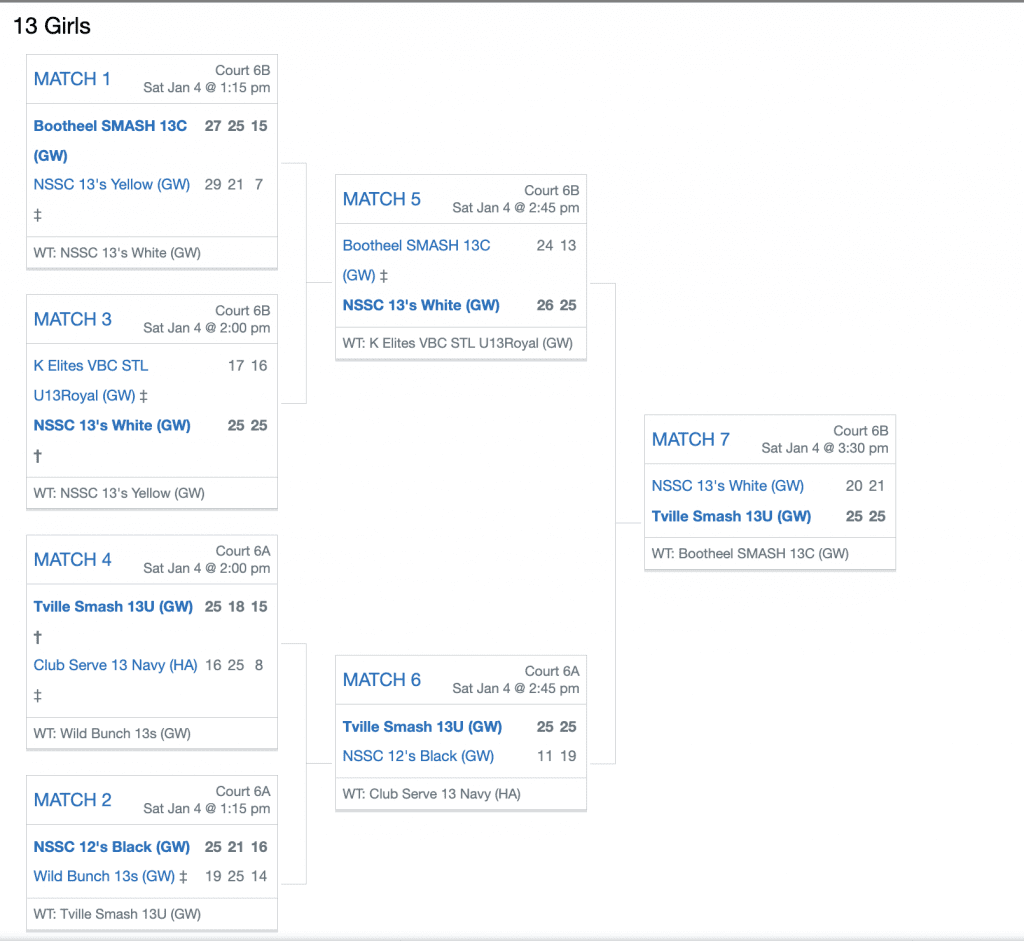
Task: Open the MATCH 6 heading link
Action: click(381, 680)
